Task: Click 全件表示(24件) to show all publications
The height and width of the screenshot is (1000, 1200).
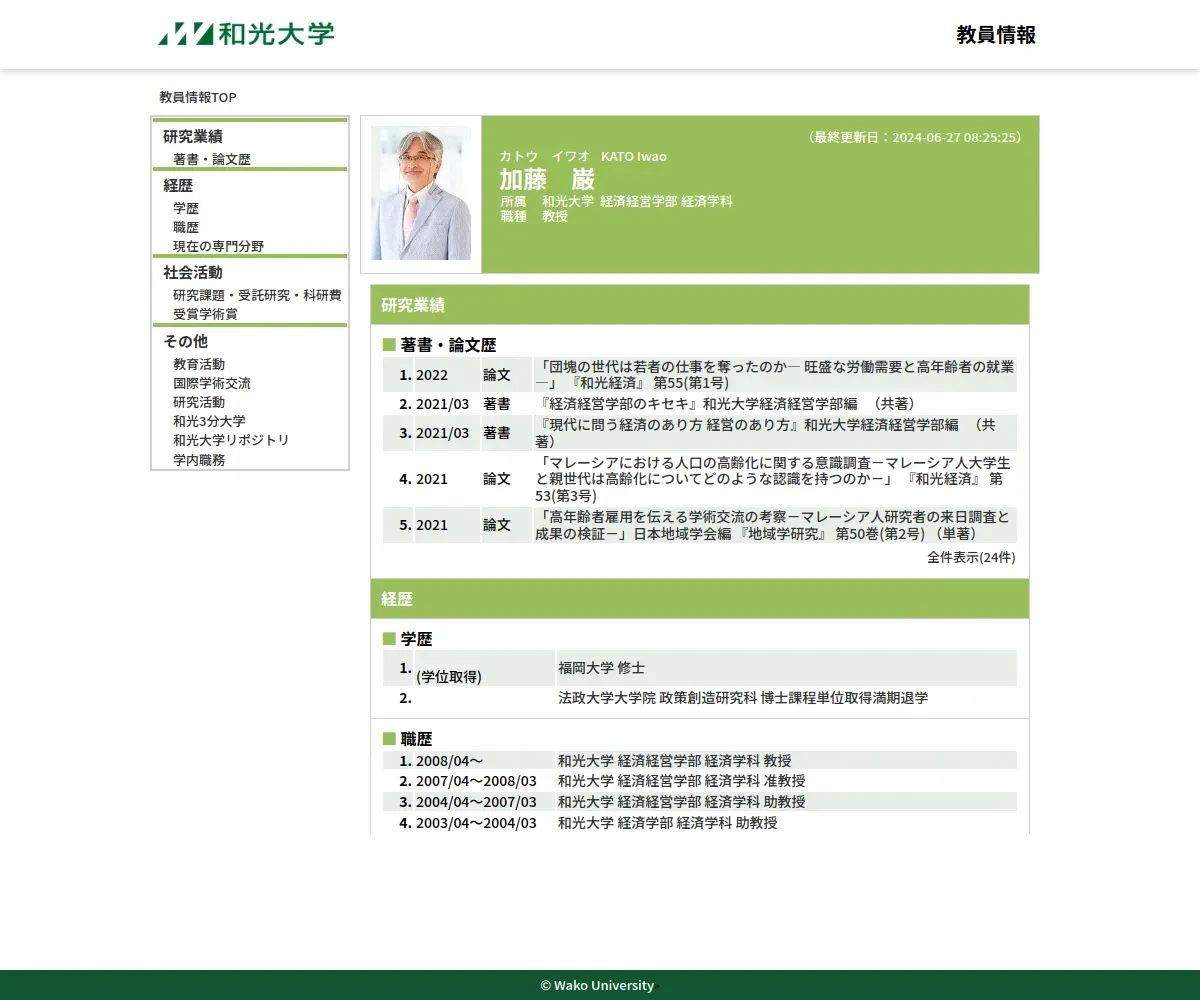Action: 971,557
